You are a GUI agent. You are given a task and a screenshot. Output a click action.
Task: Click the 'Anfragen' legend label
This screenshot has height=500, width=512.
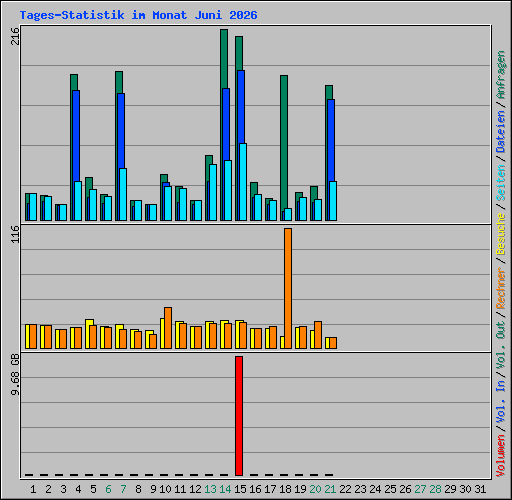[x=501, y=75]
